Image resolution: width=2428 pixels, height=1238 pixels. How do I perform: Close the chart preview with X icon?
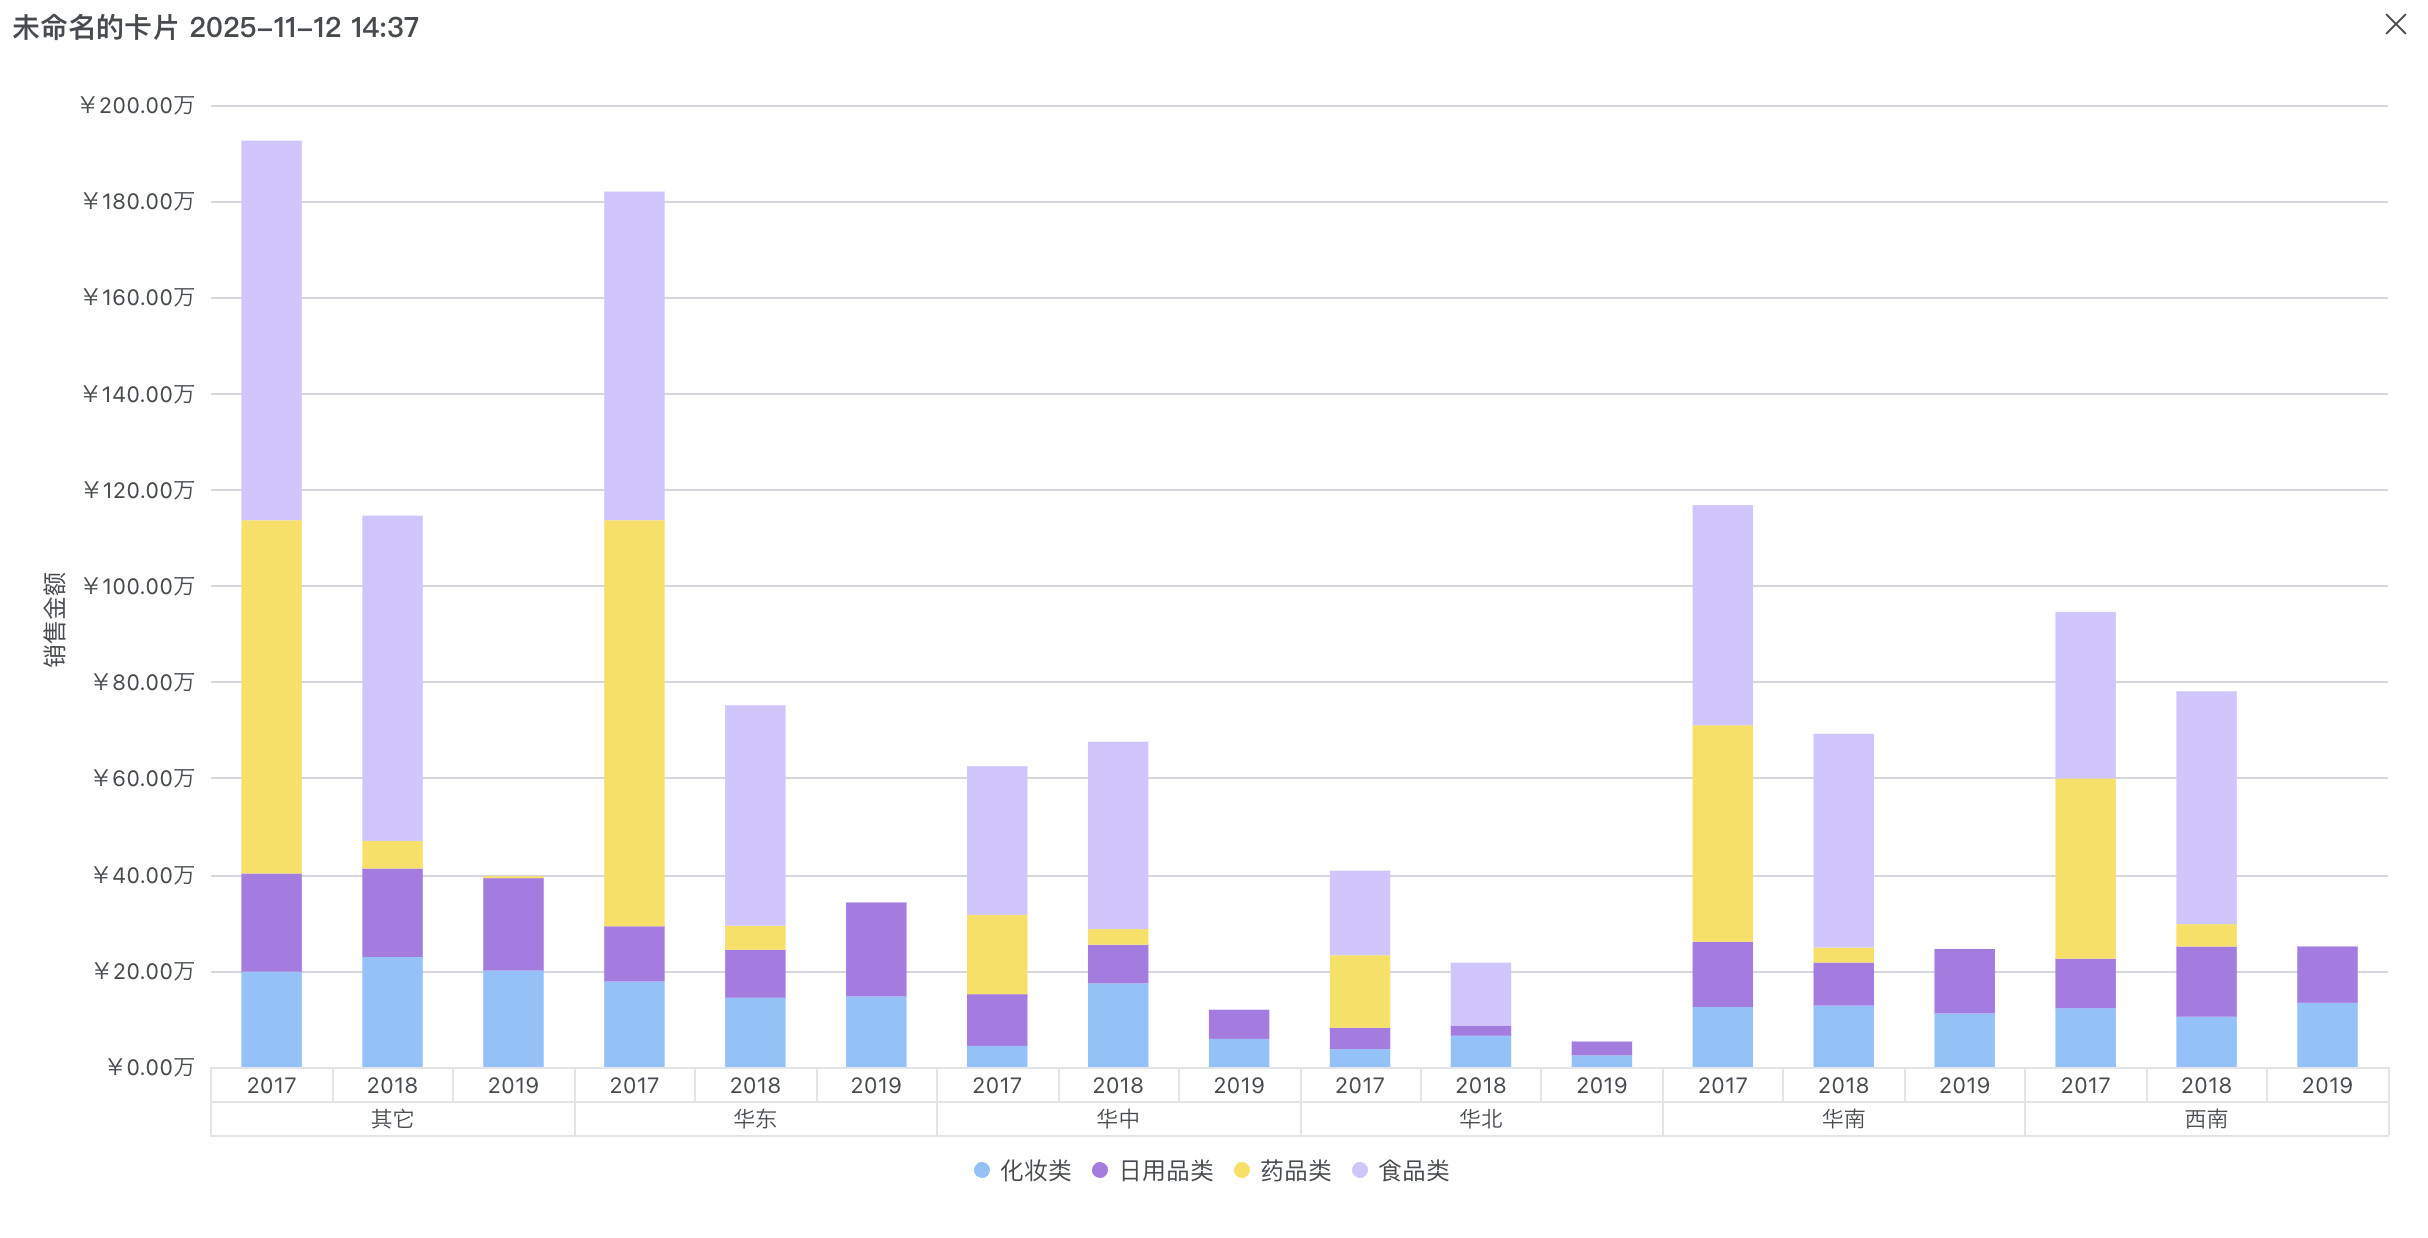(2395, 24)
